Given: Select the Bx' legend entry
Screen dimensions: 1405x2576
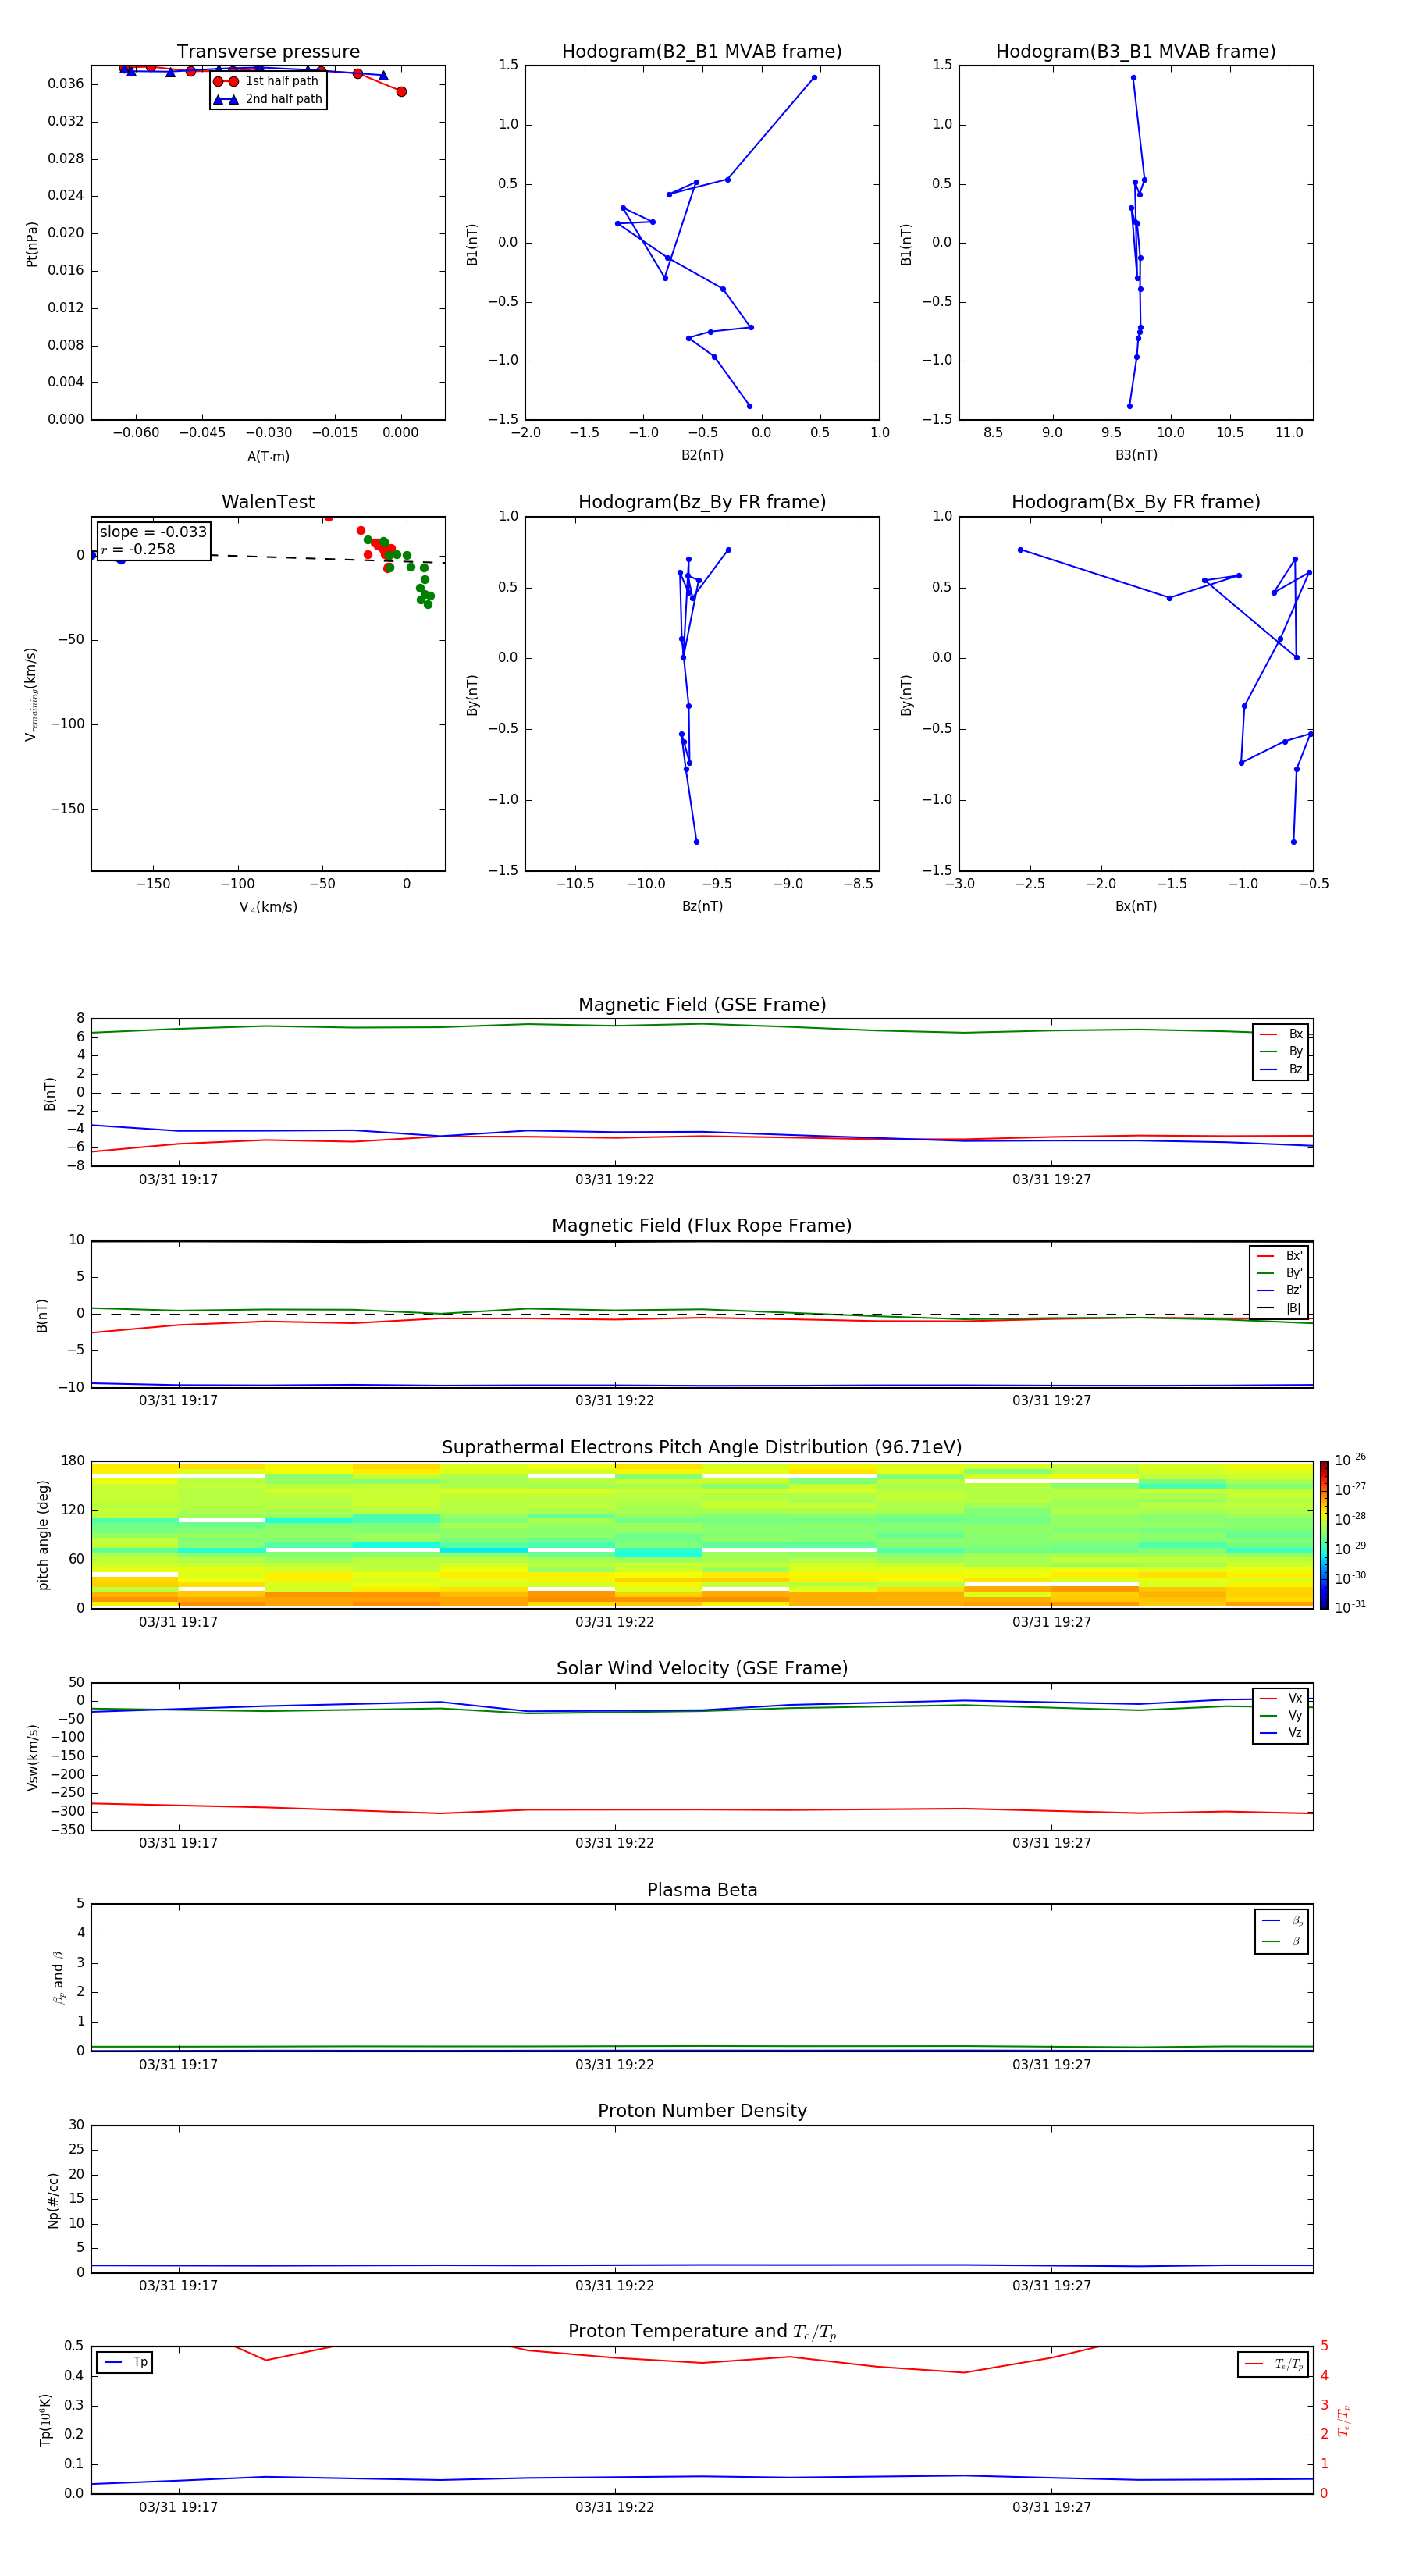Looking at the screenshot, I should pyautogui.click(x=1279, y=1256).
